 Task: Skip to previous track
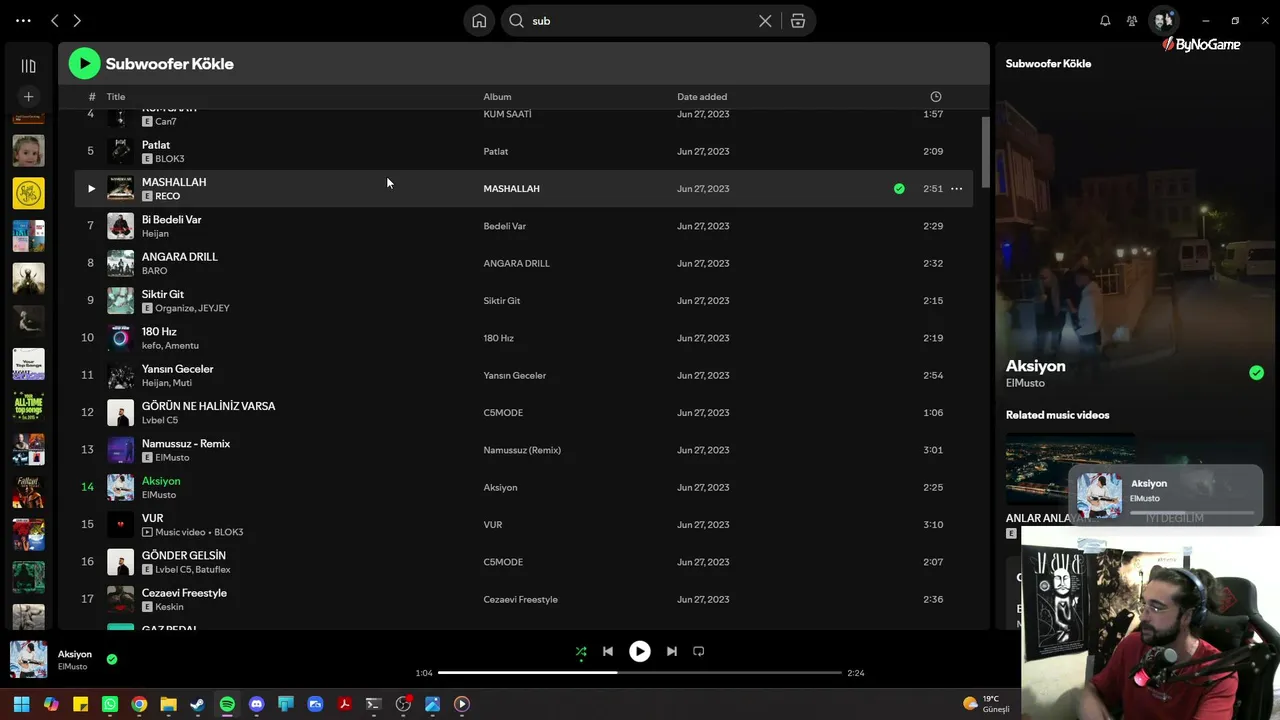tap(607, 651)
